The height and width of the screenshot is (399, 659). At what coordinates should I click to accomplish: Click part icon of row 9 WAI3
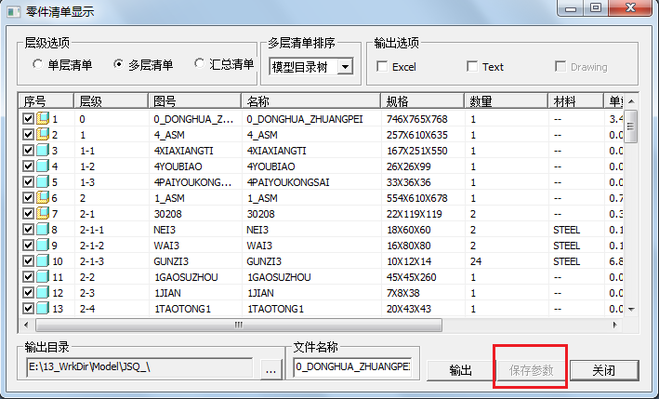[42, 245]
